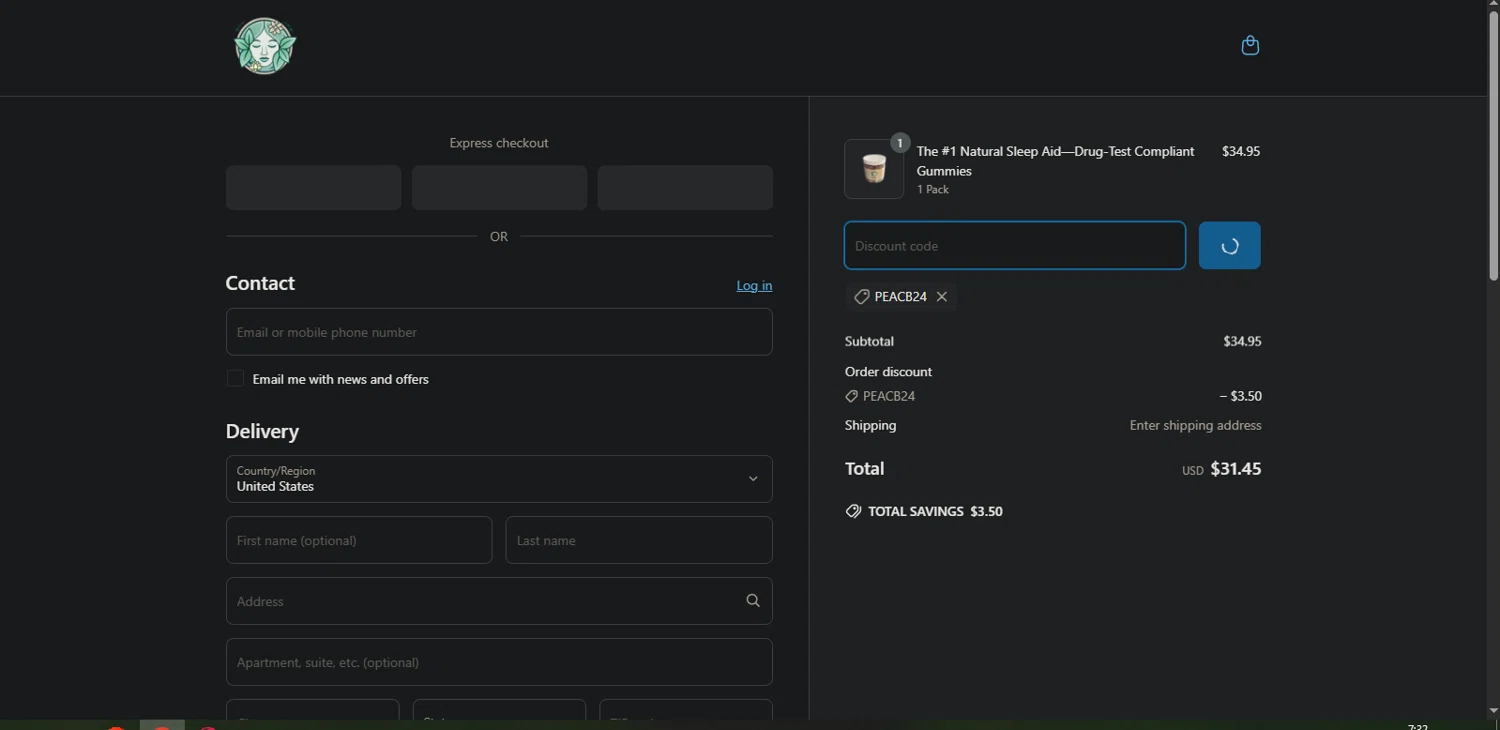Click into the Last name field

(x=639, y=540)
